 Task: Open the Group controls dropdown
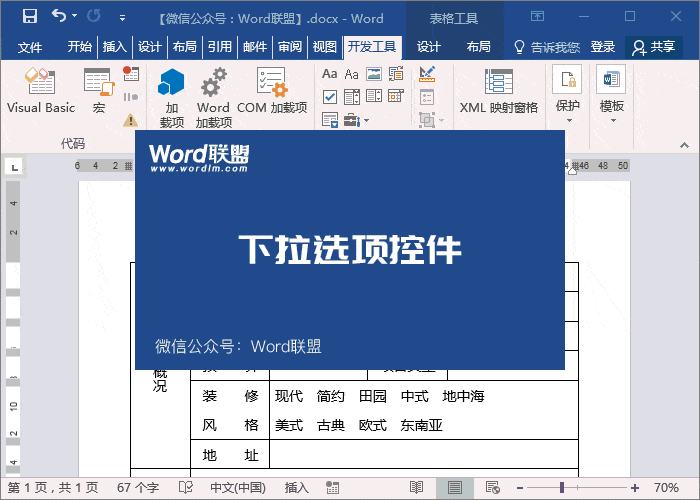pyautogui.click(x=431, y=120)
